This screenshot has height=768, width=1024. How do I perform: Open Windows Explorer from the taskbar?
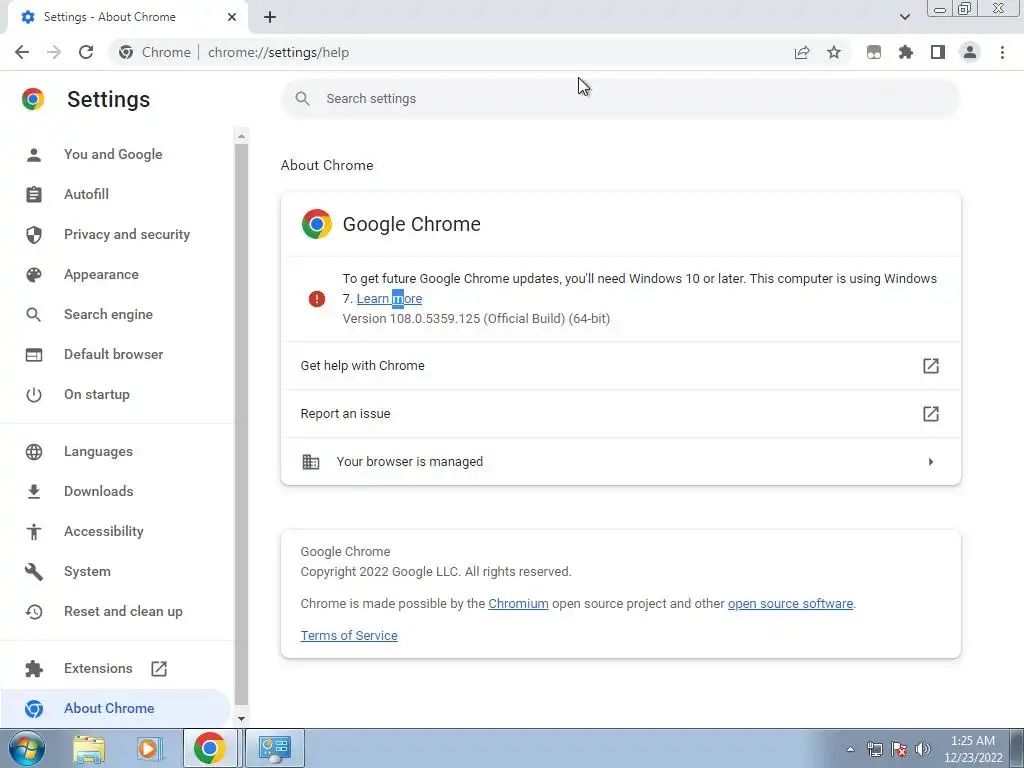pos(89,748)
